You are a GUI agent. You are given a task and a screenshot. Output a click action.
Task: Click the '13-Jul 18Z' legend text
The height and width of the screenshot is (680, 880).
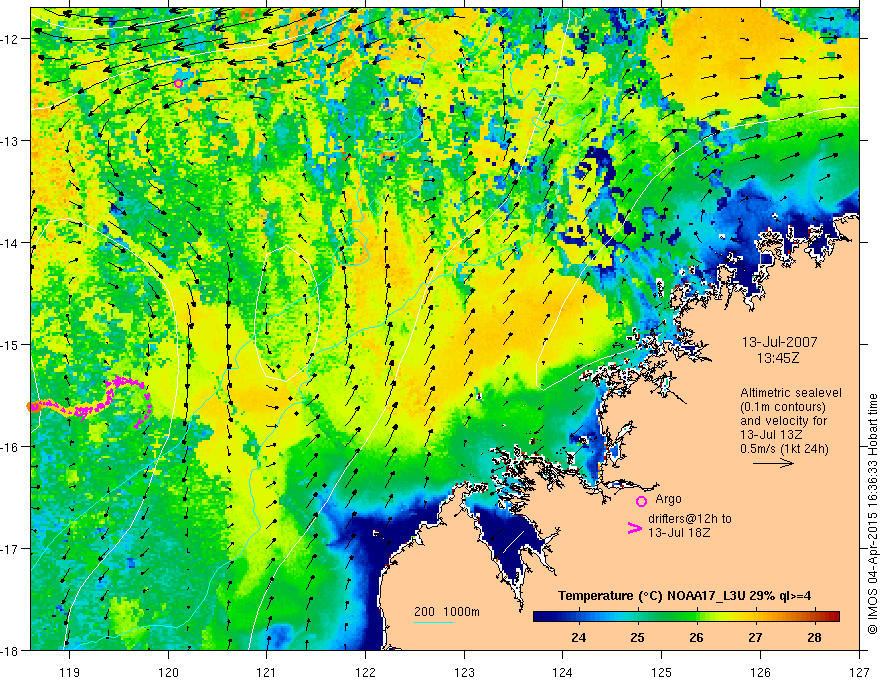(679, 532)
